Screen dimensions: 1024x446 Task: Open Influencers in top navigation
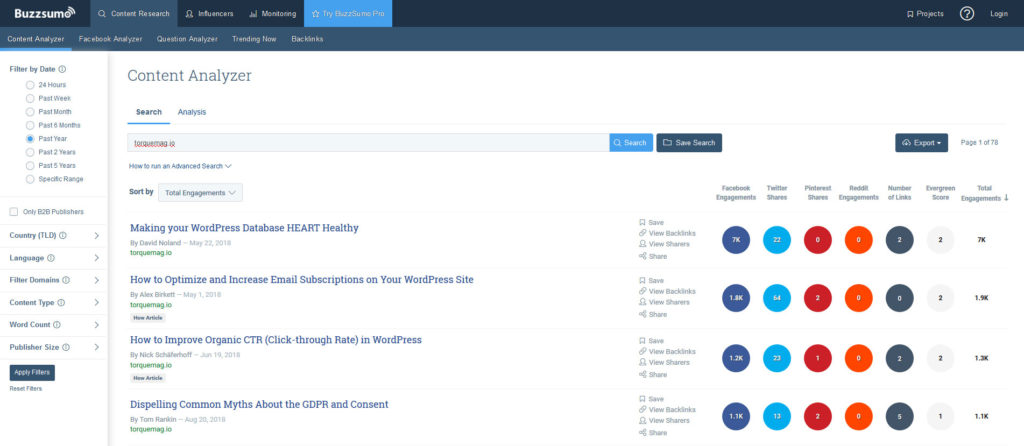[x=209, y=14]
